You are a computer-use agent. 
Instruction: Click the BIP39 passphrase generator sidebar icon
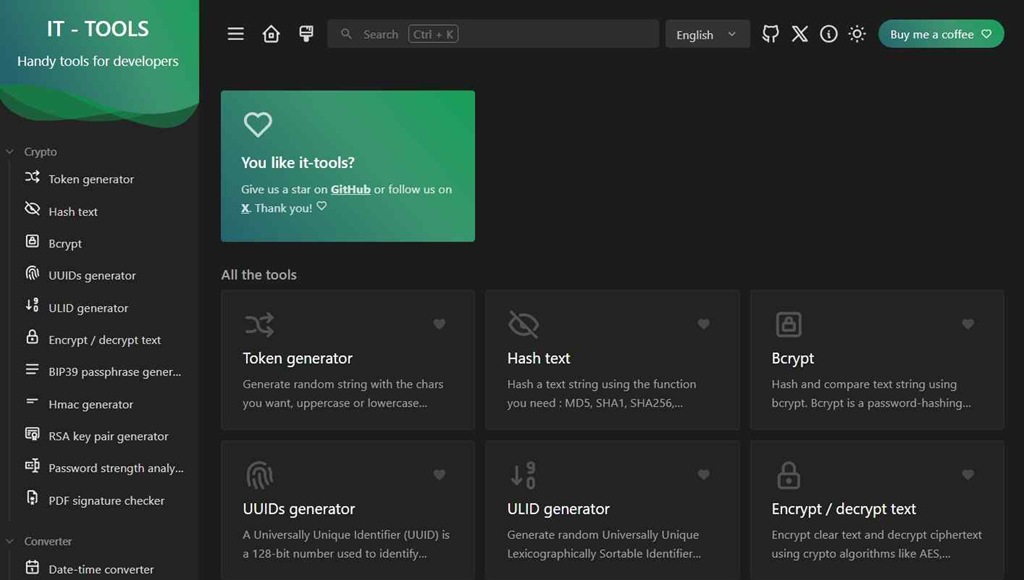32,370
